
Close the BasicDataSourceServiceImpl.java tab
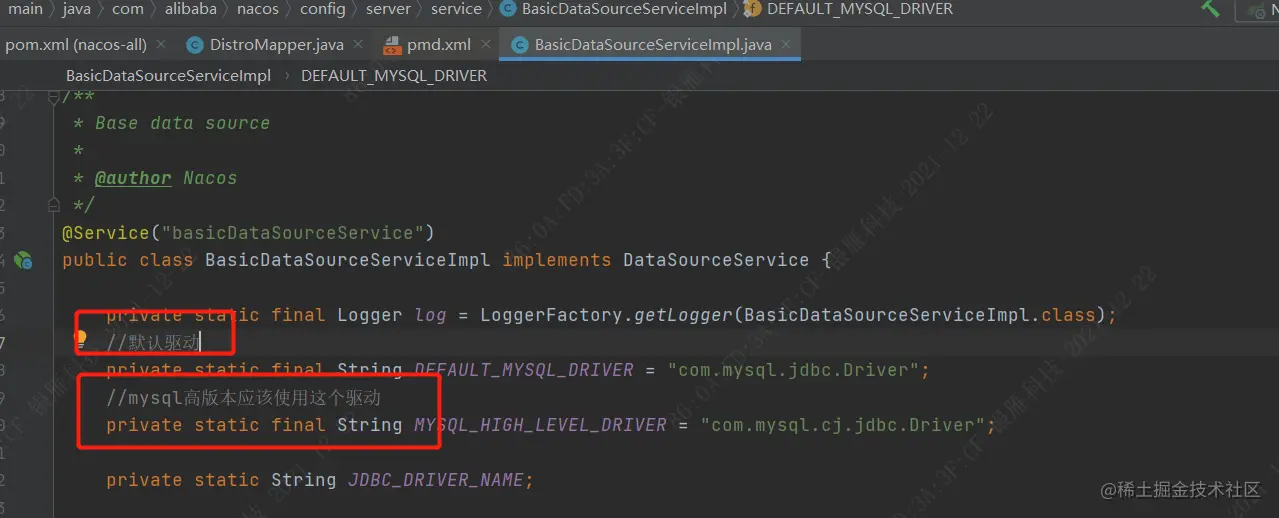coord(786,45)
